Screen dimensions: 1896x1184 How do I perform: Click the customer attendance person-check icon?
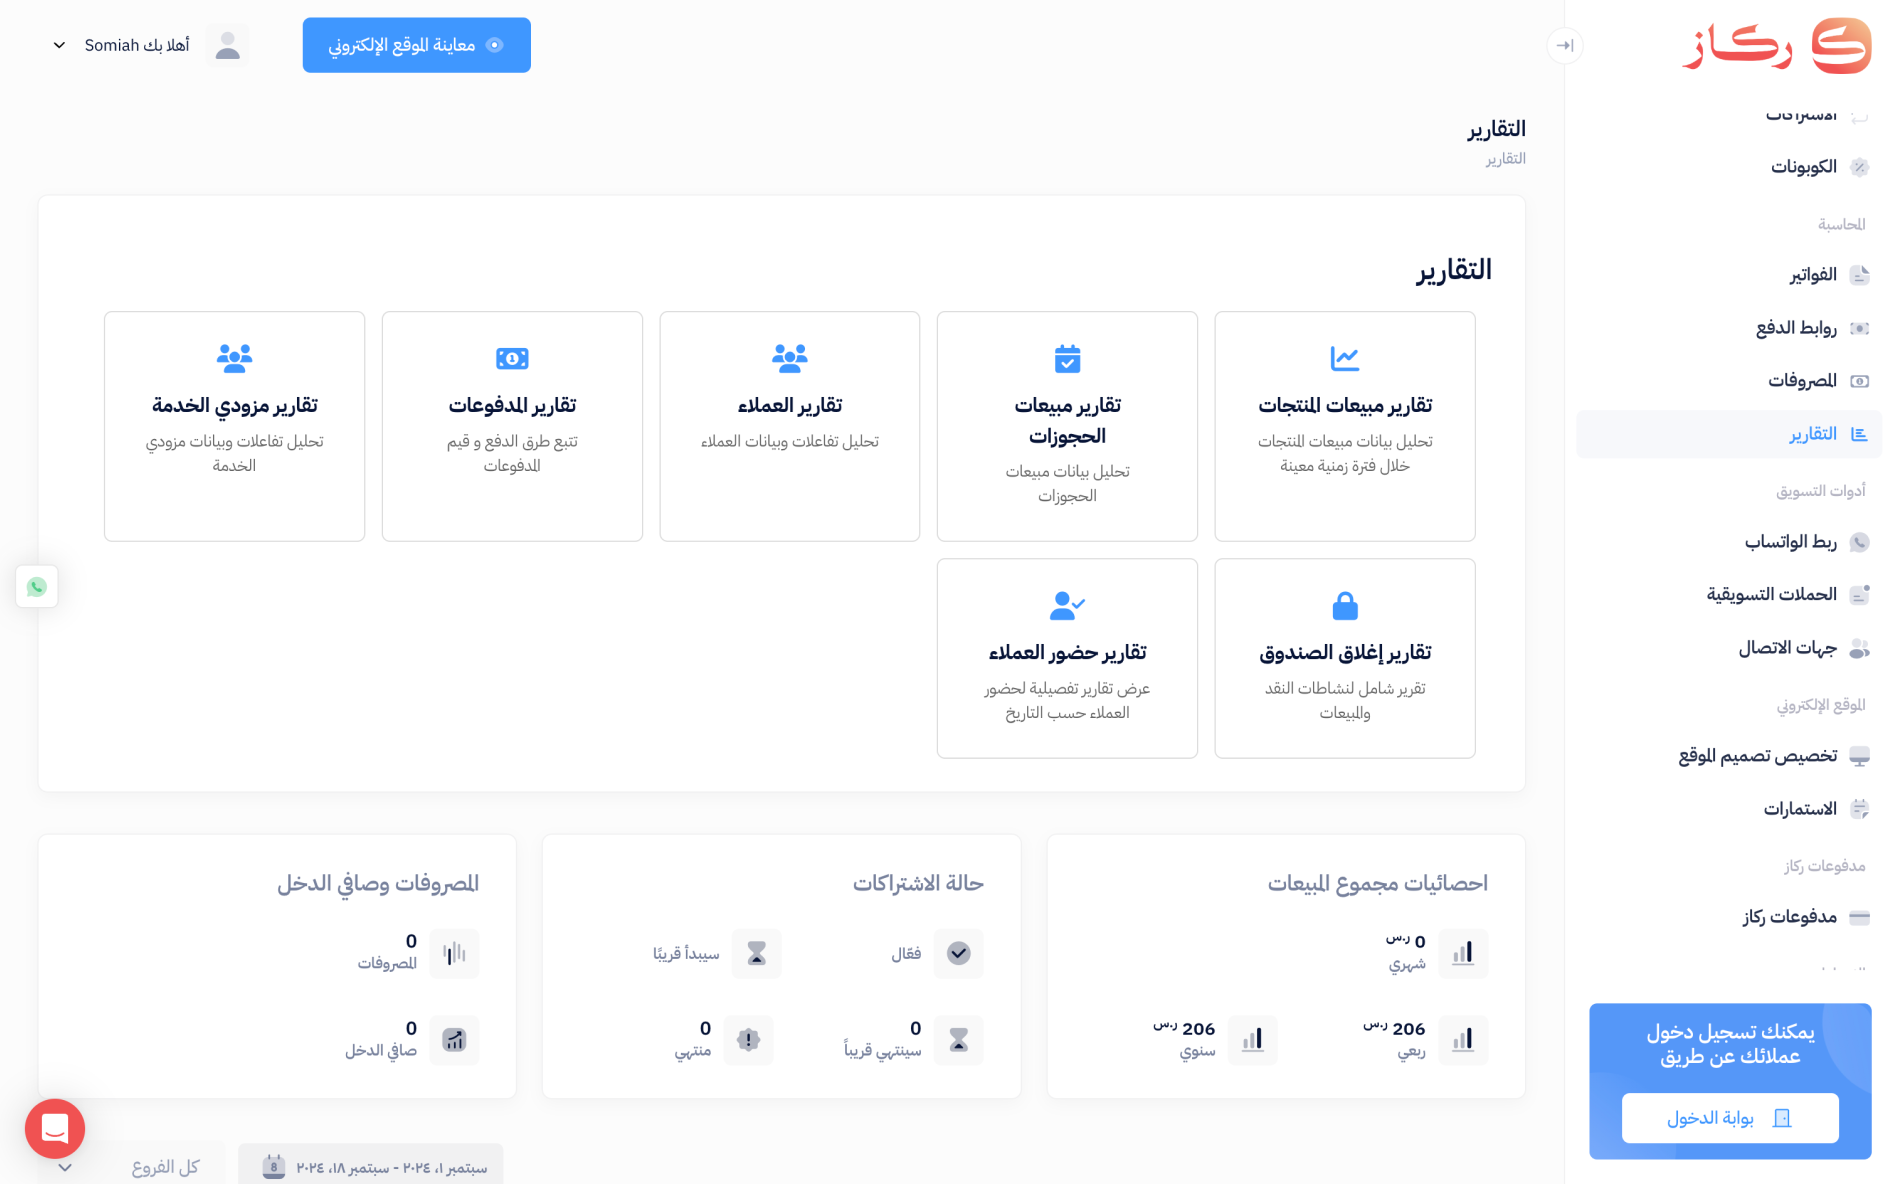[1067, 605]
